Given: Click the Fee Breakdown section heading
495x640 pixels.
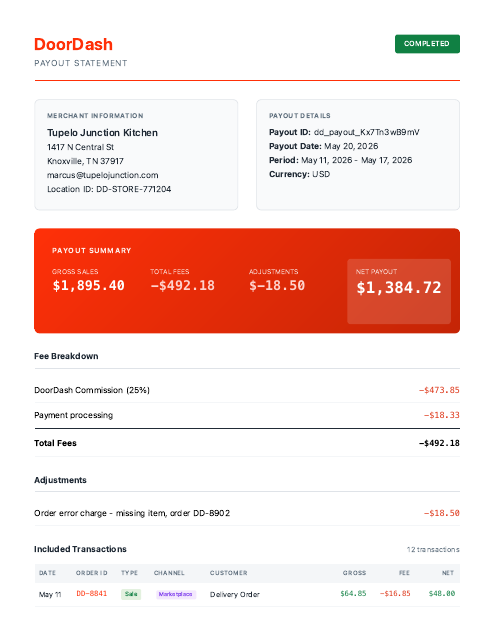Looking at the screenshot, I should pos(66,356).
